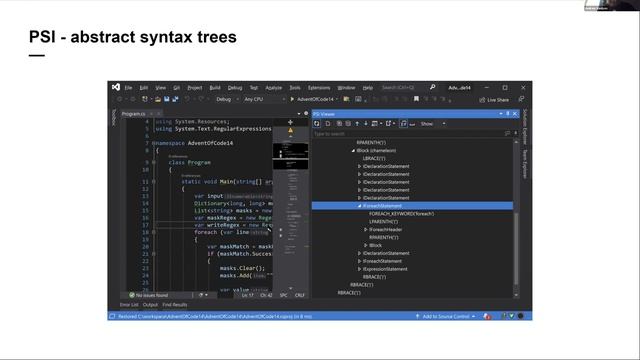The image size is (640, 360).
Task: Click the Open File folder icon
Action: point(158,99)
